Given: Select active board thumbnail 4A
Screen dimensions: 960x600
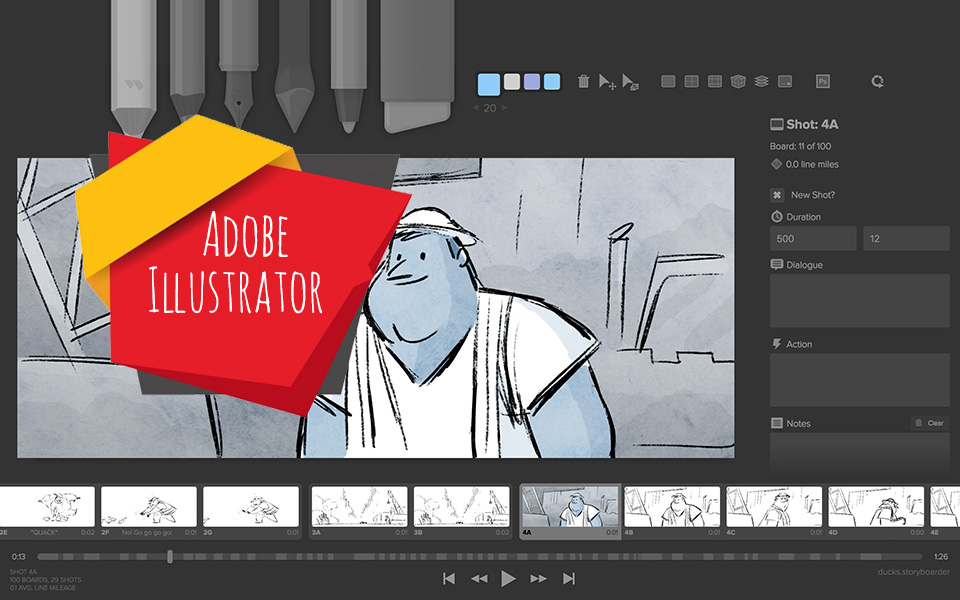Looking at the screenshot, I should (x=570, y=507).
